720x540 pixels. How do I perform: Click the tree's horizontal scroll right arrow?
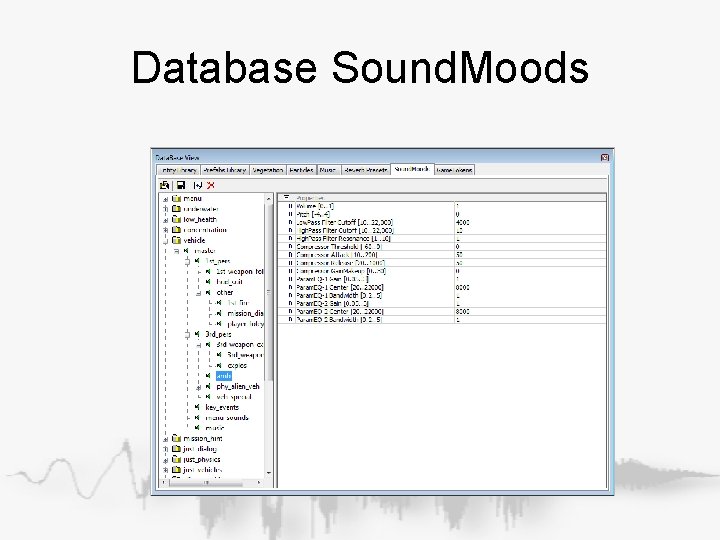[x=259, y=482]
